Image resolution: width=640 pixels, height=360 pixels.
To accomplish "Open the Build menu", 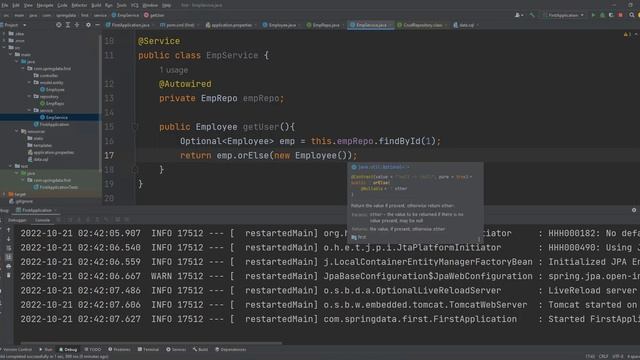I will pyautogui.click(x=96, y=5).
